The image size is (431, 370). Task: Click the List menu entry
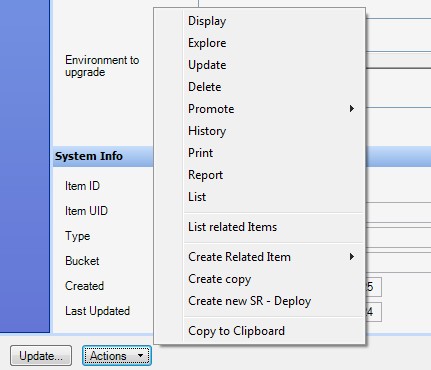tap(259, 197)
